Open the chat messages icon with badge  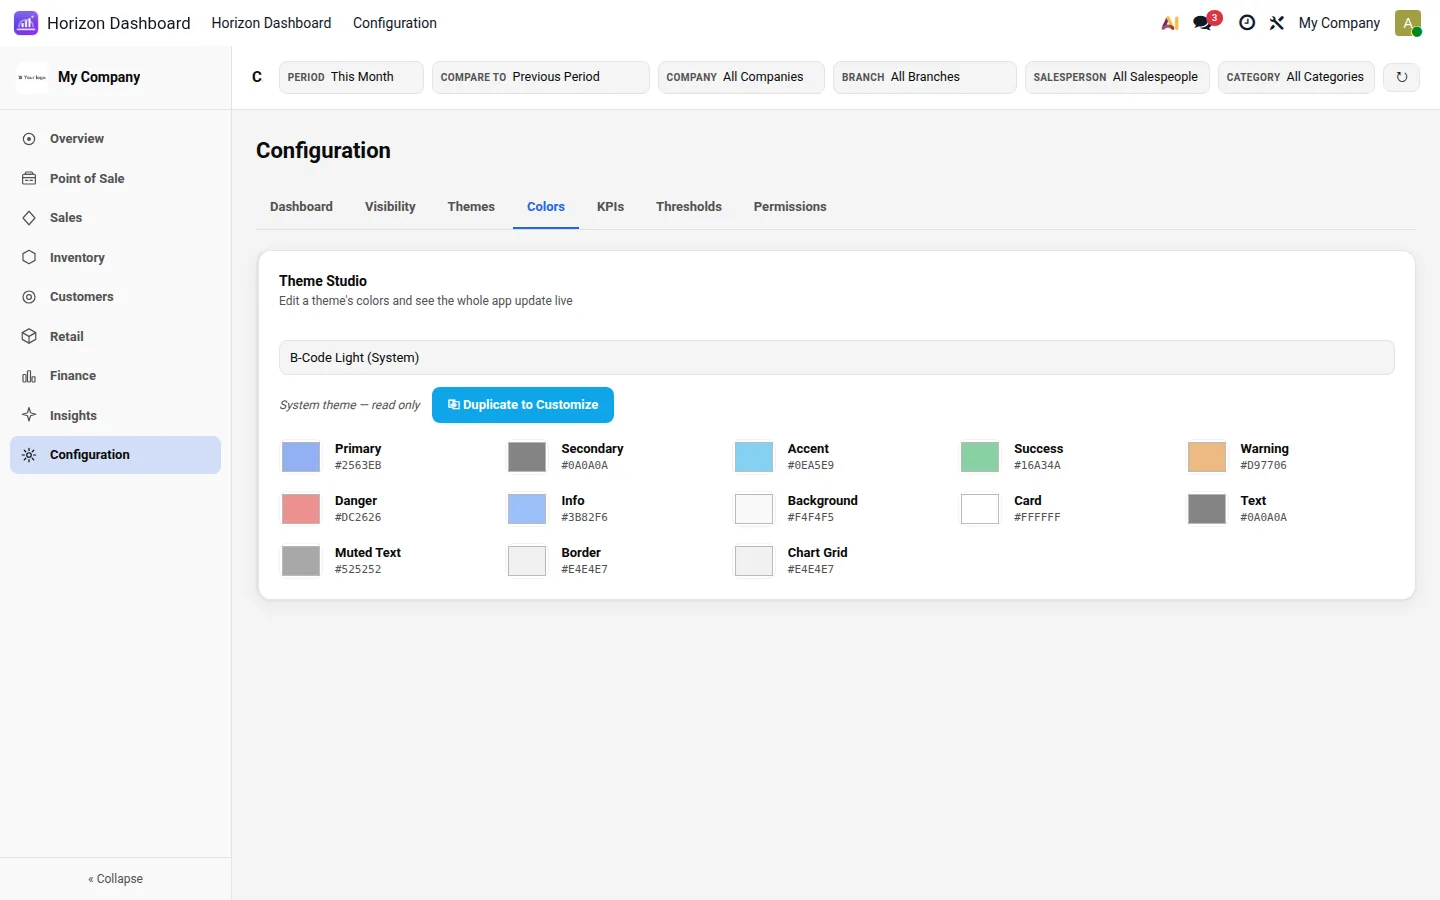point(1203,23)
